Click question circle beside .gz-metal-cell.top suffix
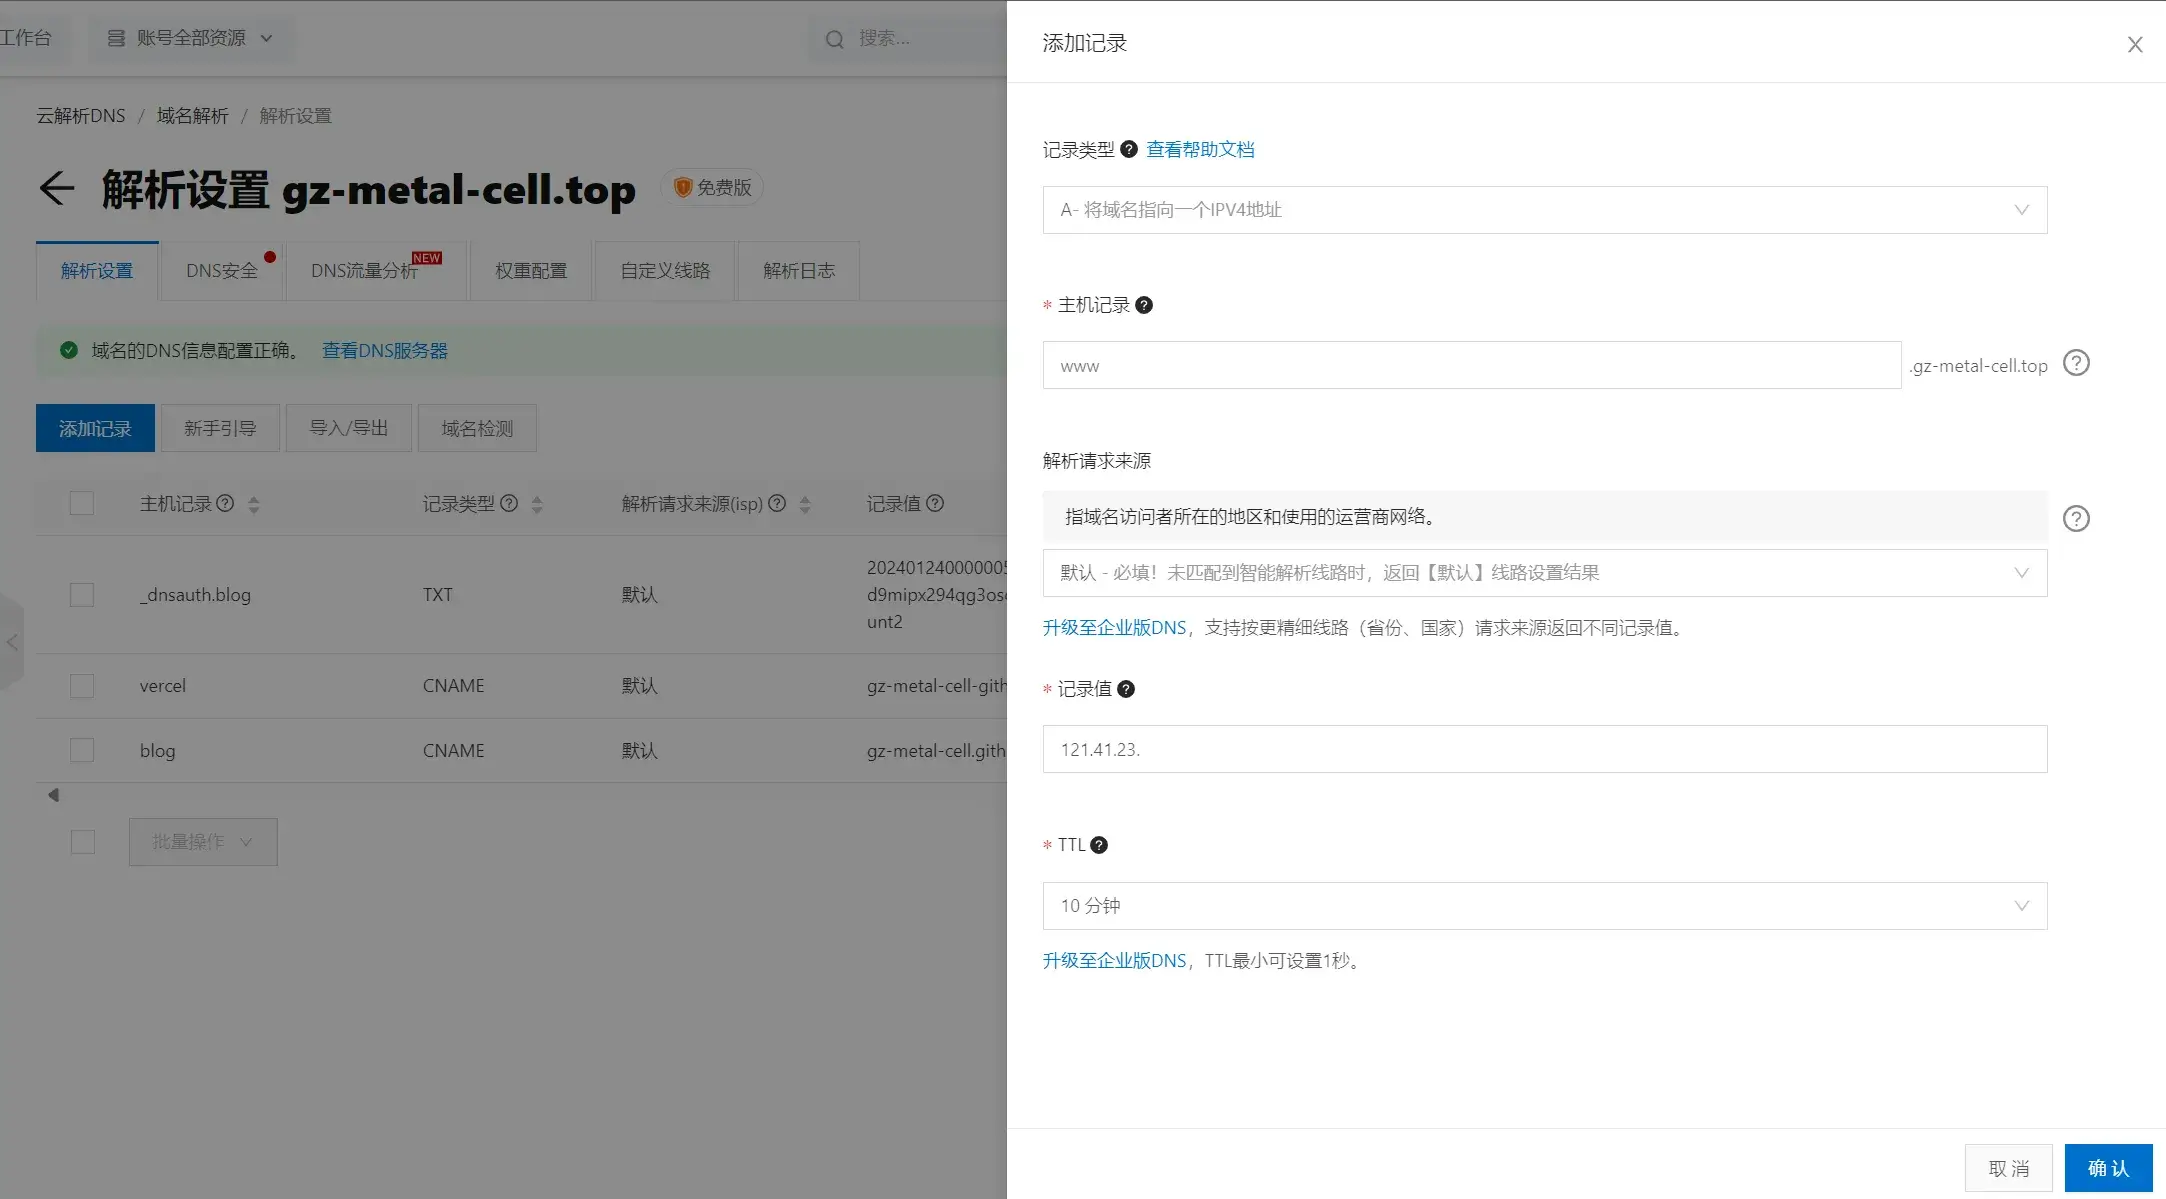The height and width of the screenshot is (1199, 2166). 2076,363
